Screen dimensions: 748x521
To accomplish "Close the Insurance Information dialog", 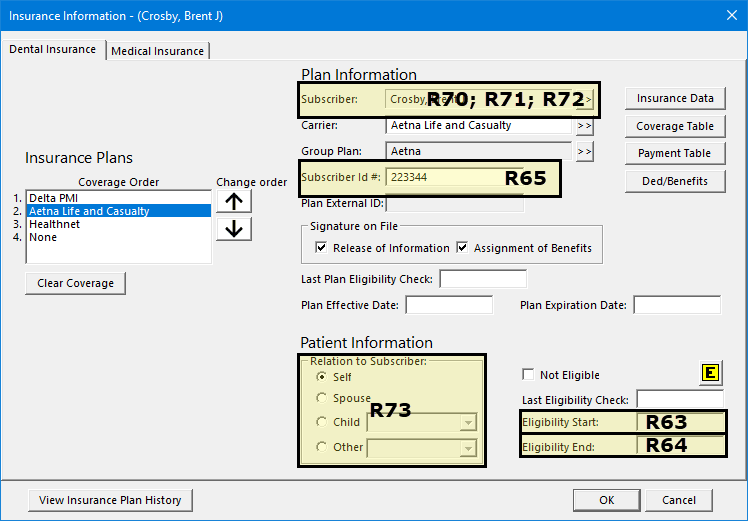I will (x=728, y=14).
